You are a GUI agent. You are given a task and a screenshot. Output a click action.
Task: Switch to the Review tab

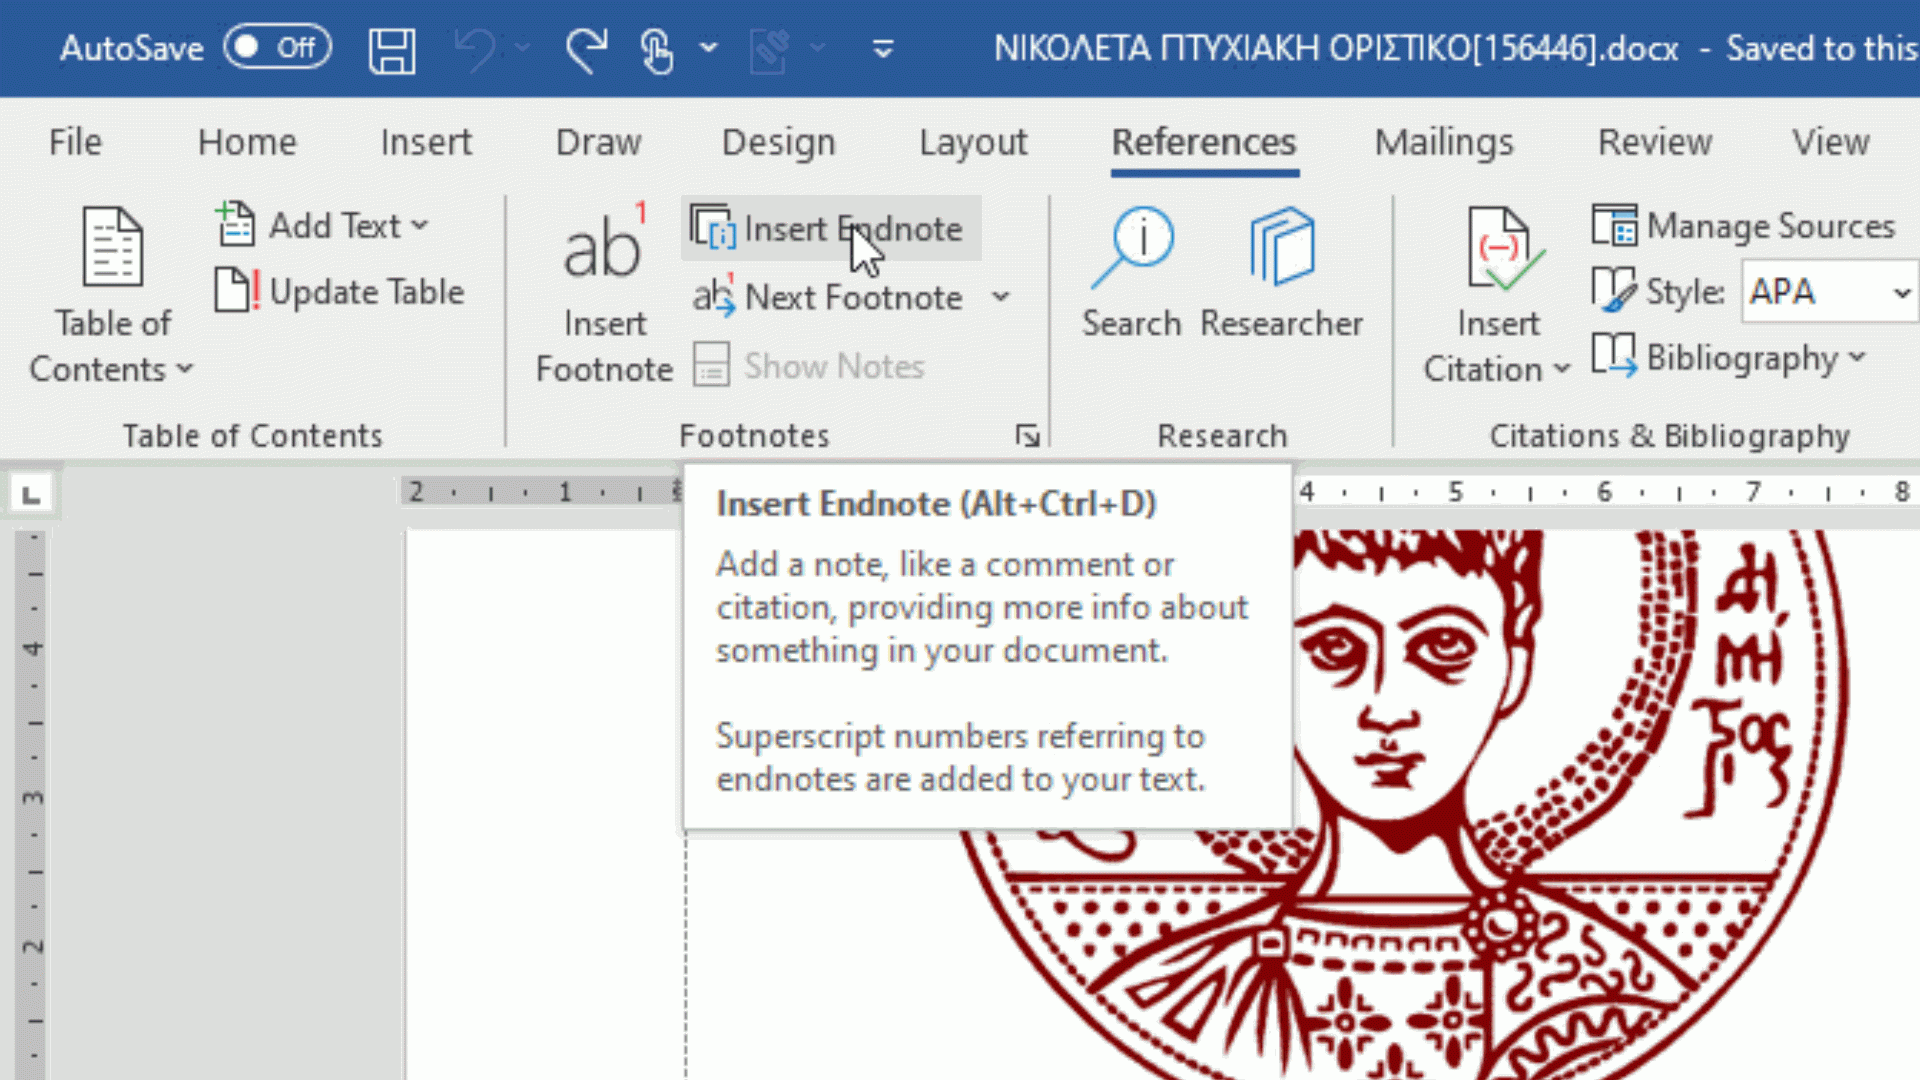click(x=1655, y=142)
